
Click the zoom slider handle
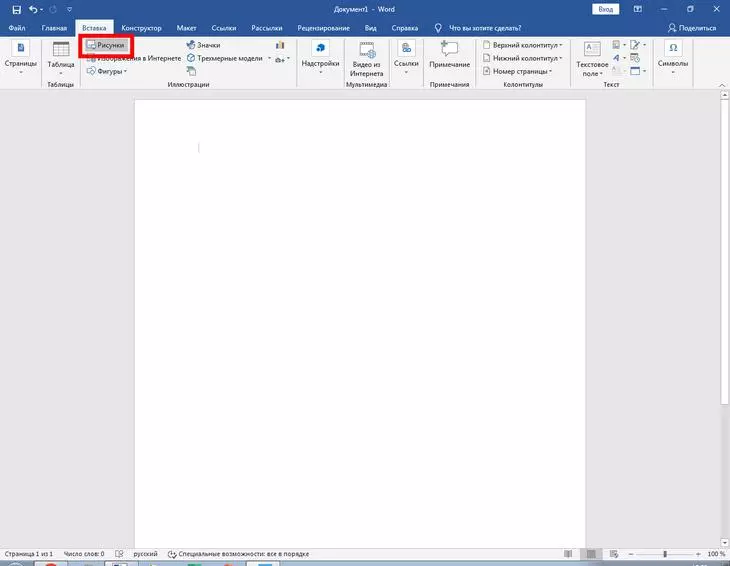pyautogui.click(x=665, y=554)
